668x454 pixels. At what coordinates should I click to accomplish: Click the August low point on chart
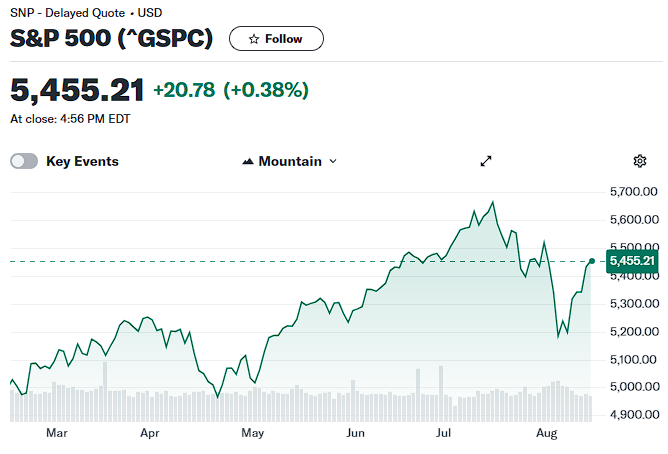coord(558,337)
